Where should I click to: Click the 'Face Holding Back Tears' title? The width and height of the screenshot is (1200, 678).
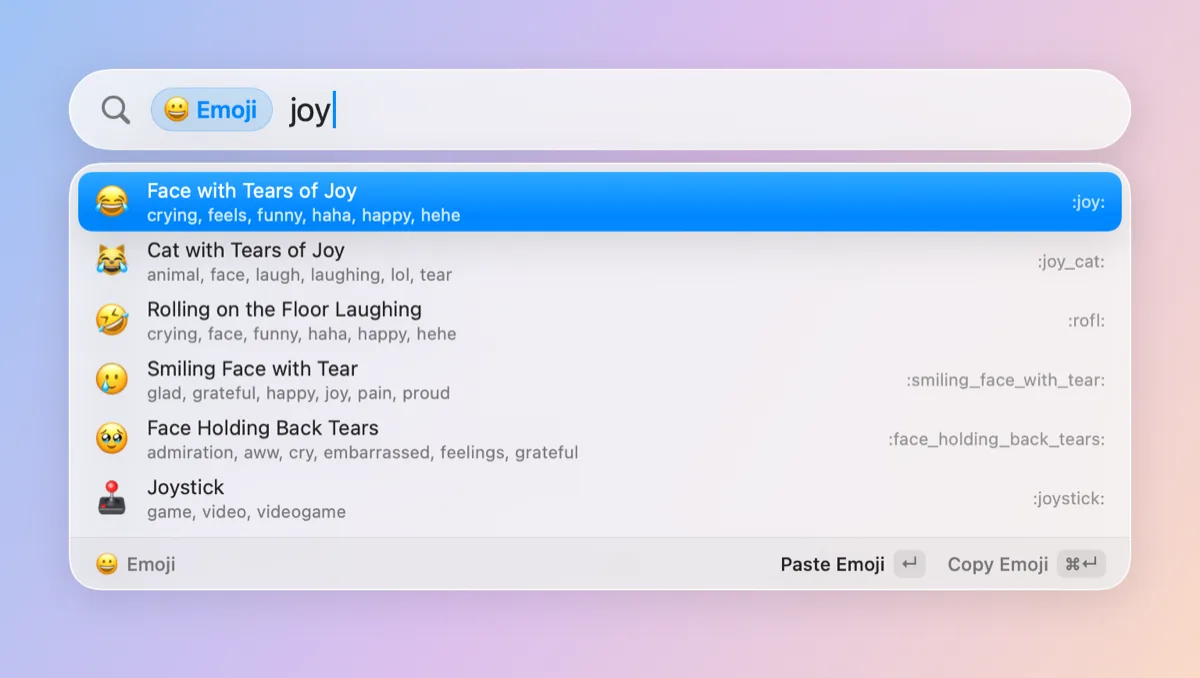click(263, 428)
